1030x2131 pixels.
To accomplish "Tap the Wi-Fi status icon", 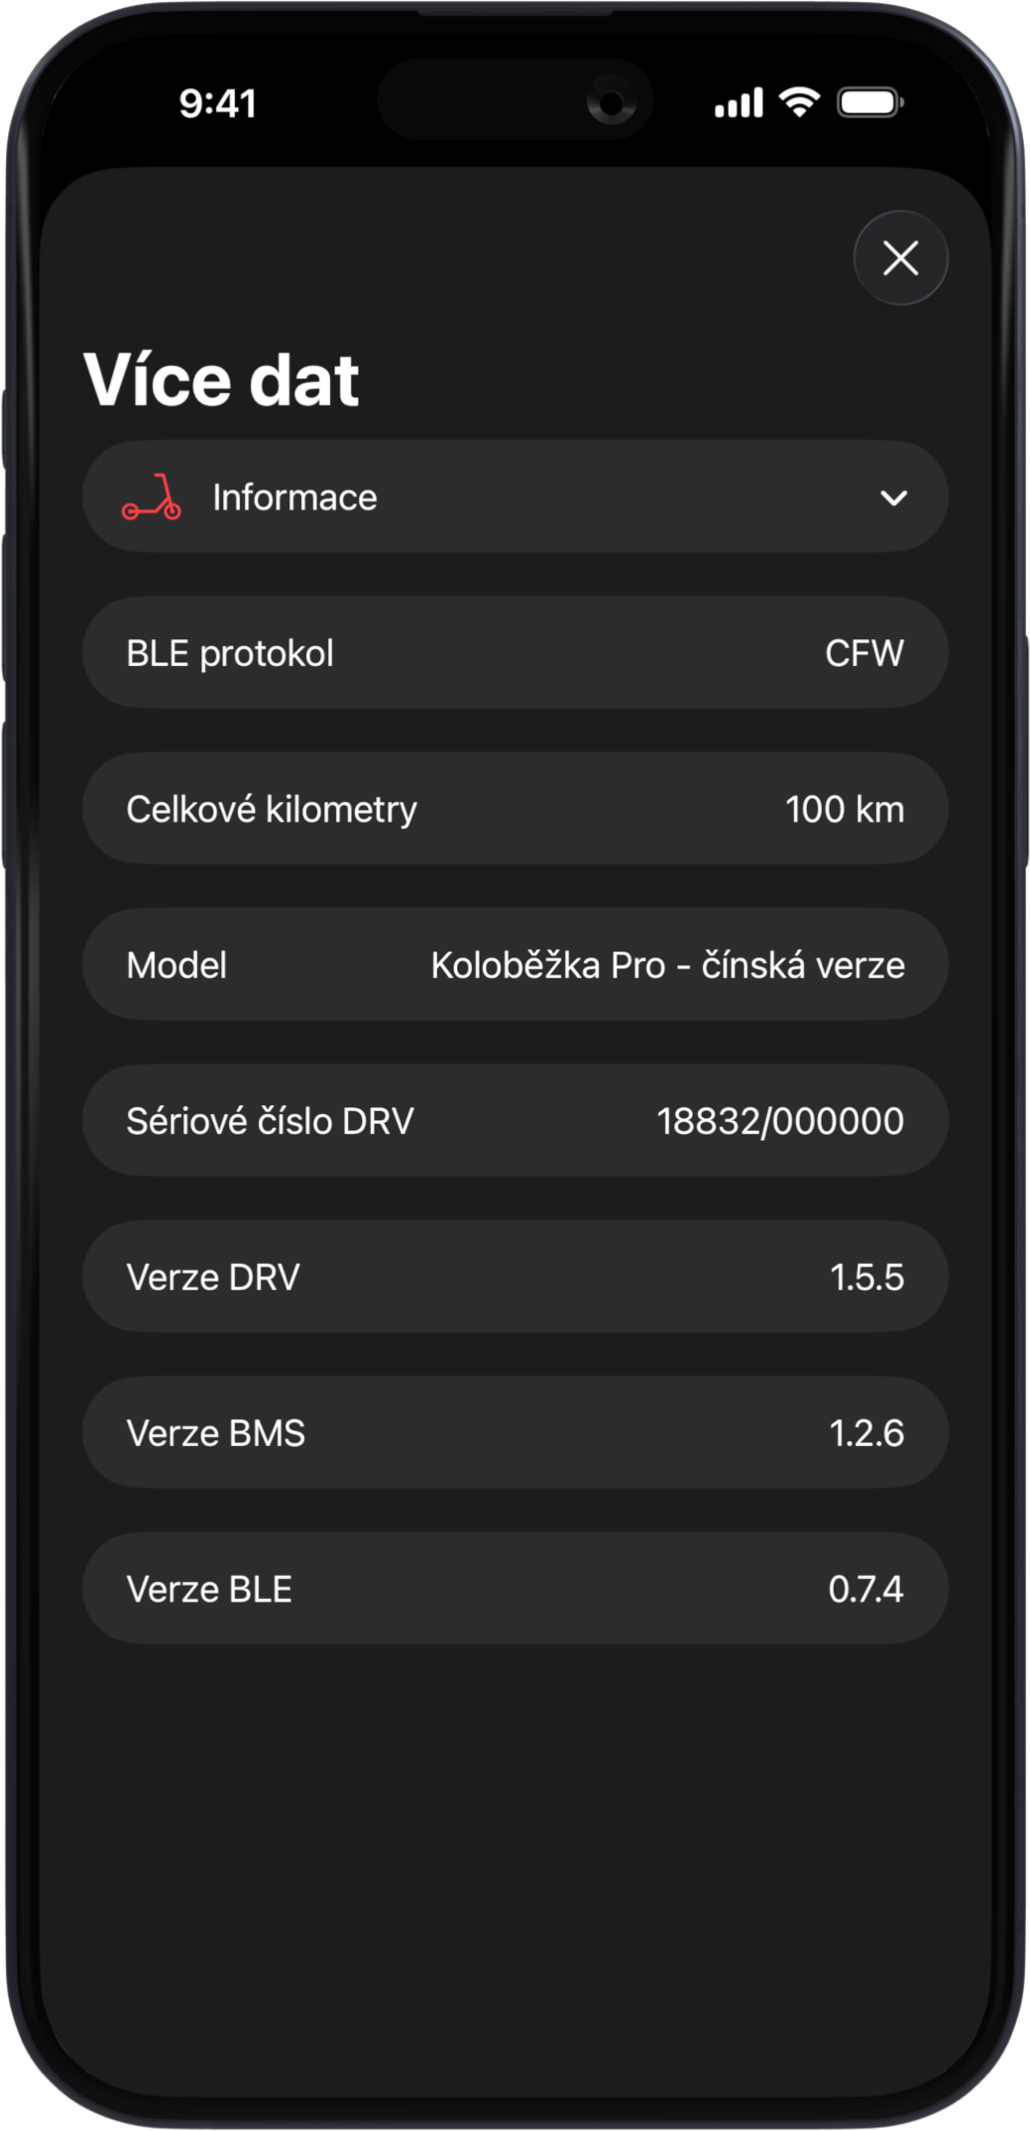I will 799,102.
